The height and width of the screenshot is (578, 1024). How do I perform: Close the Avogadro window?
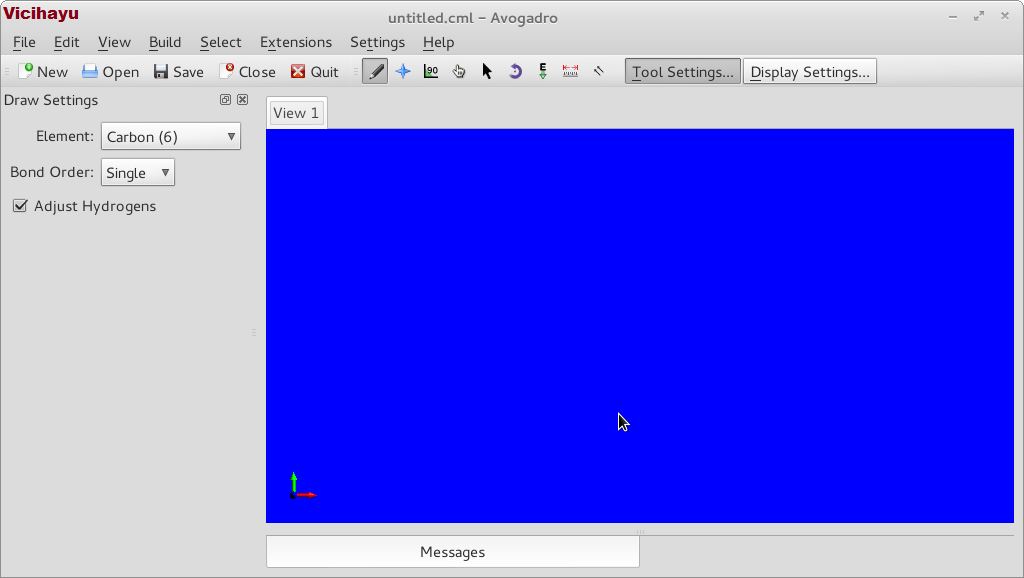pyautogui.click(x=1005, y=16)
